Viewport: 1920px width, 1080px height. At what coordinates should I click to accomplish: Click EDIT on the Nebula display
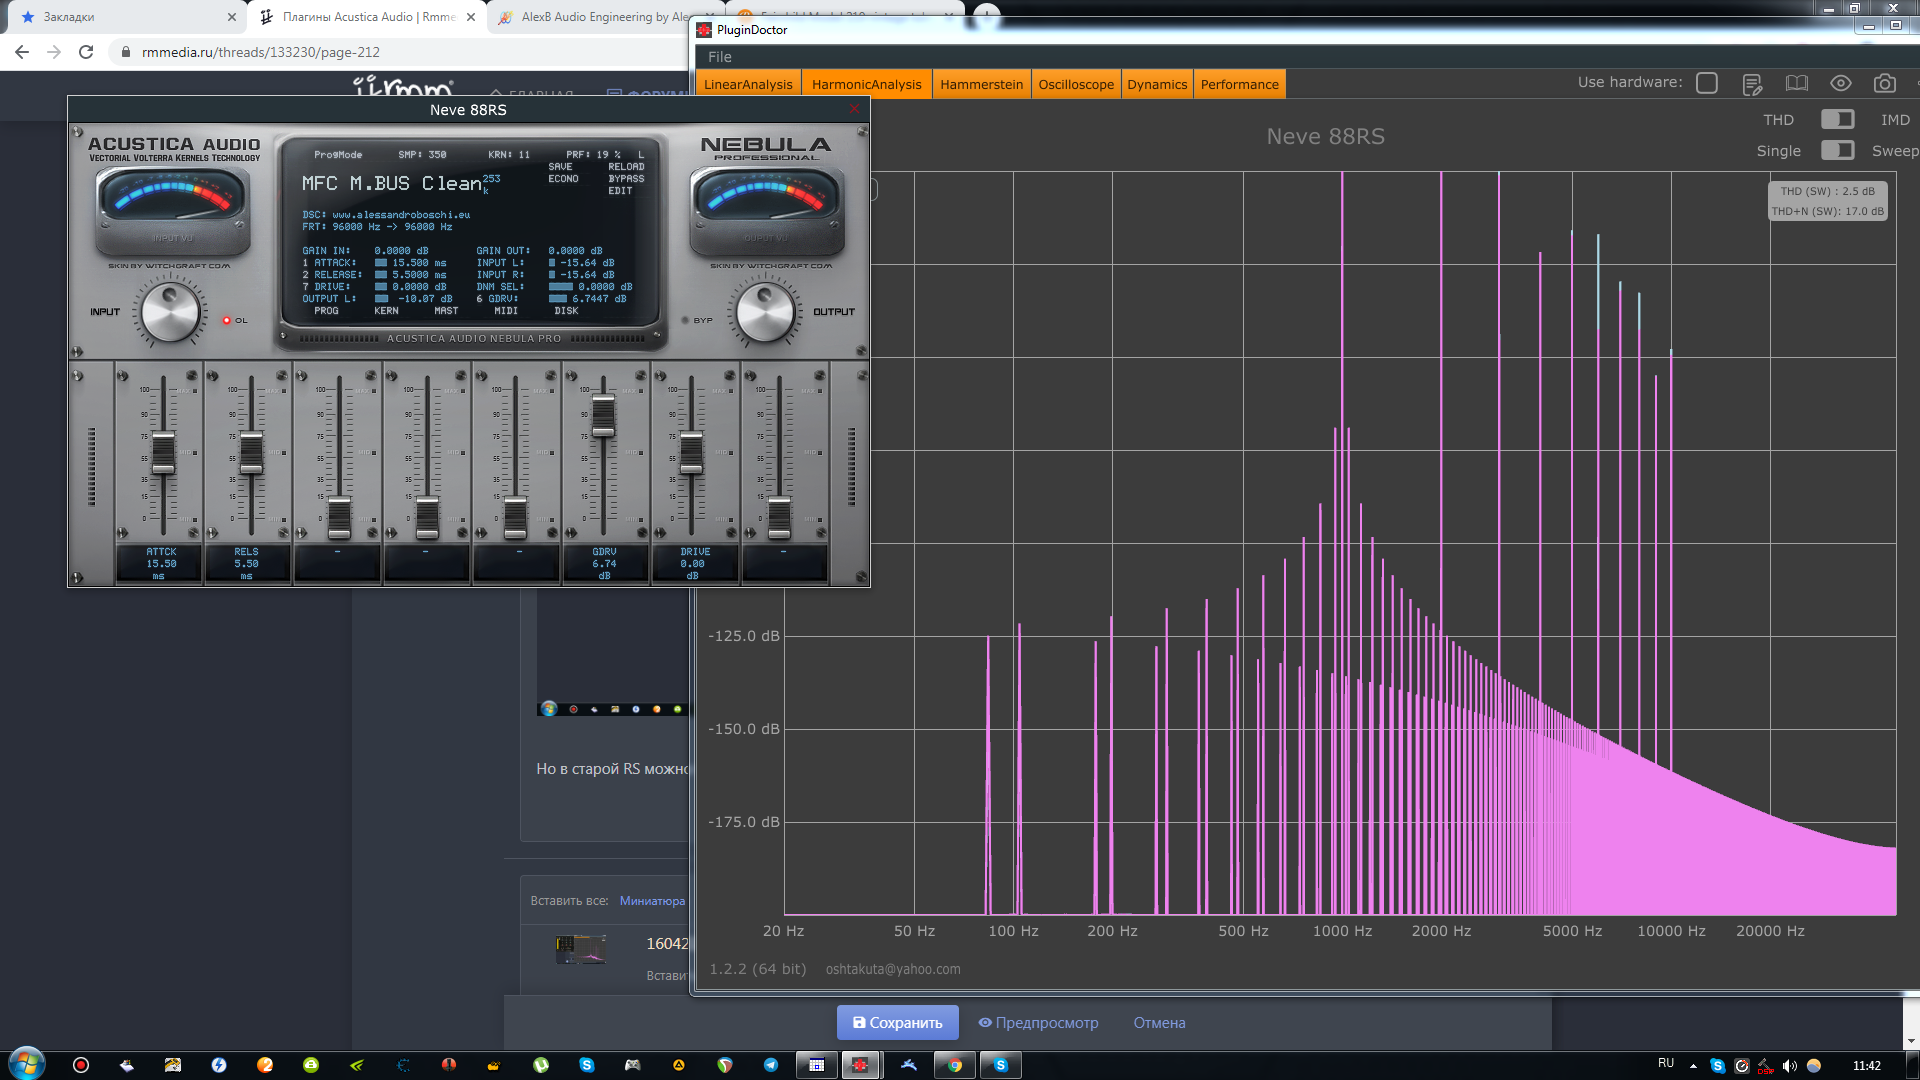click(x=620, y=191)
